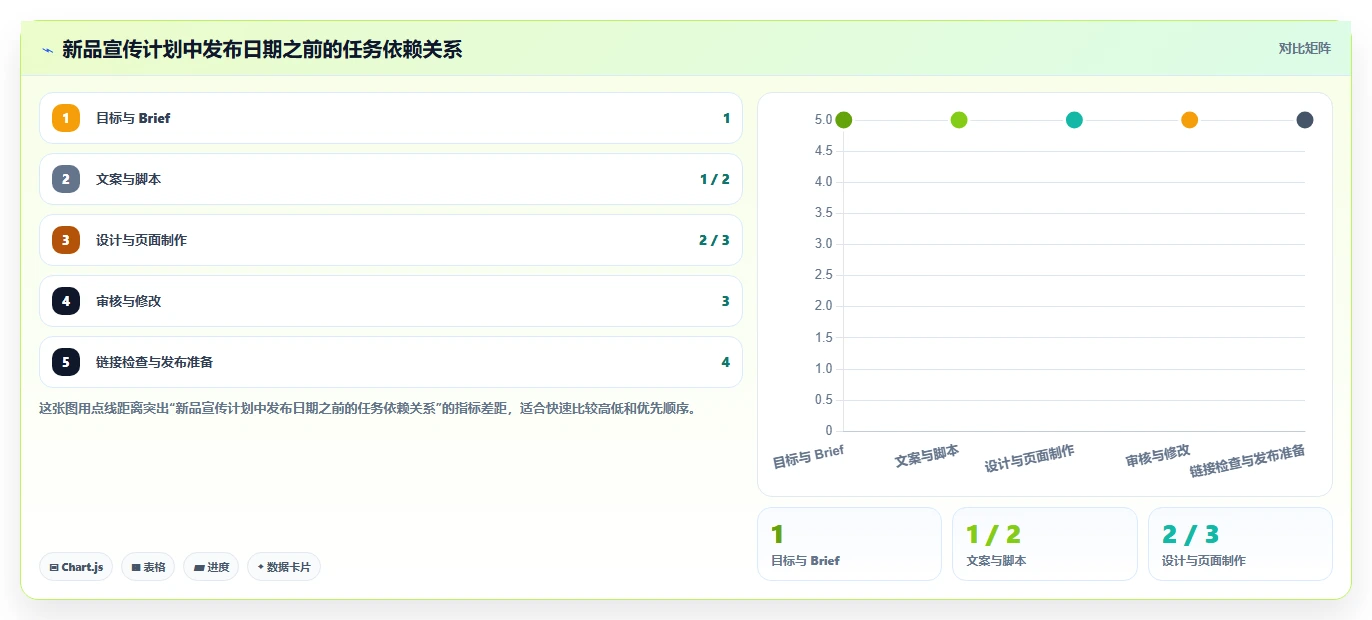Select the 文案与脚本 row
1372x620 pixels.
click(391, 179)
